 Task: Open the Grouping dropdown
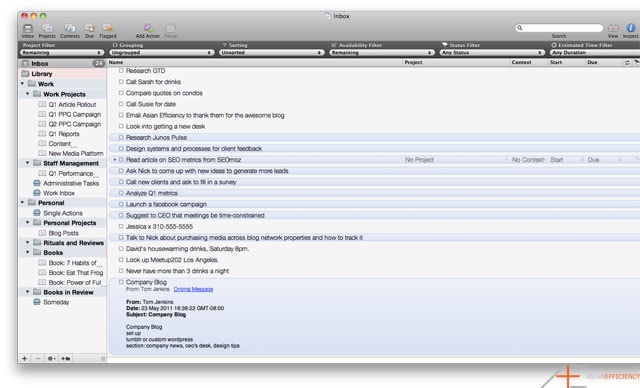pyautogui.click(x=162, y=53)
